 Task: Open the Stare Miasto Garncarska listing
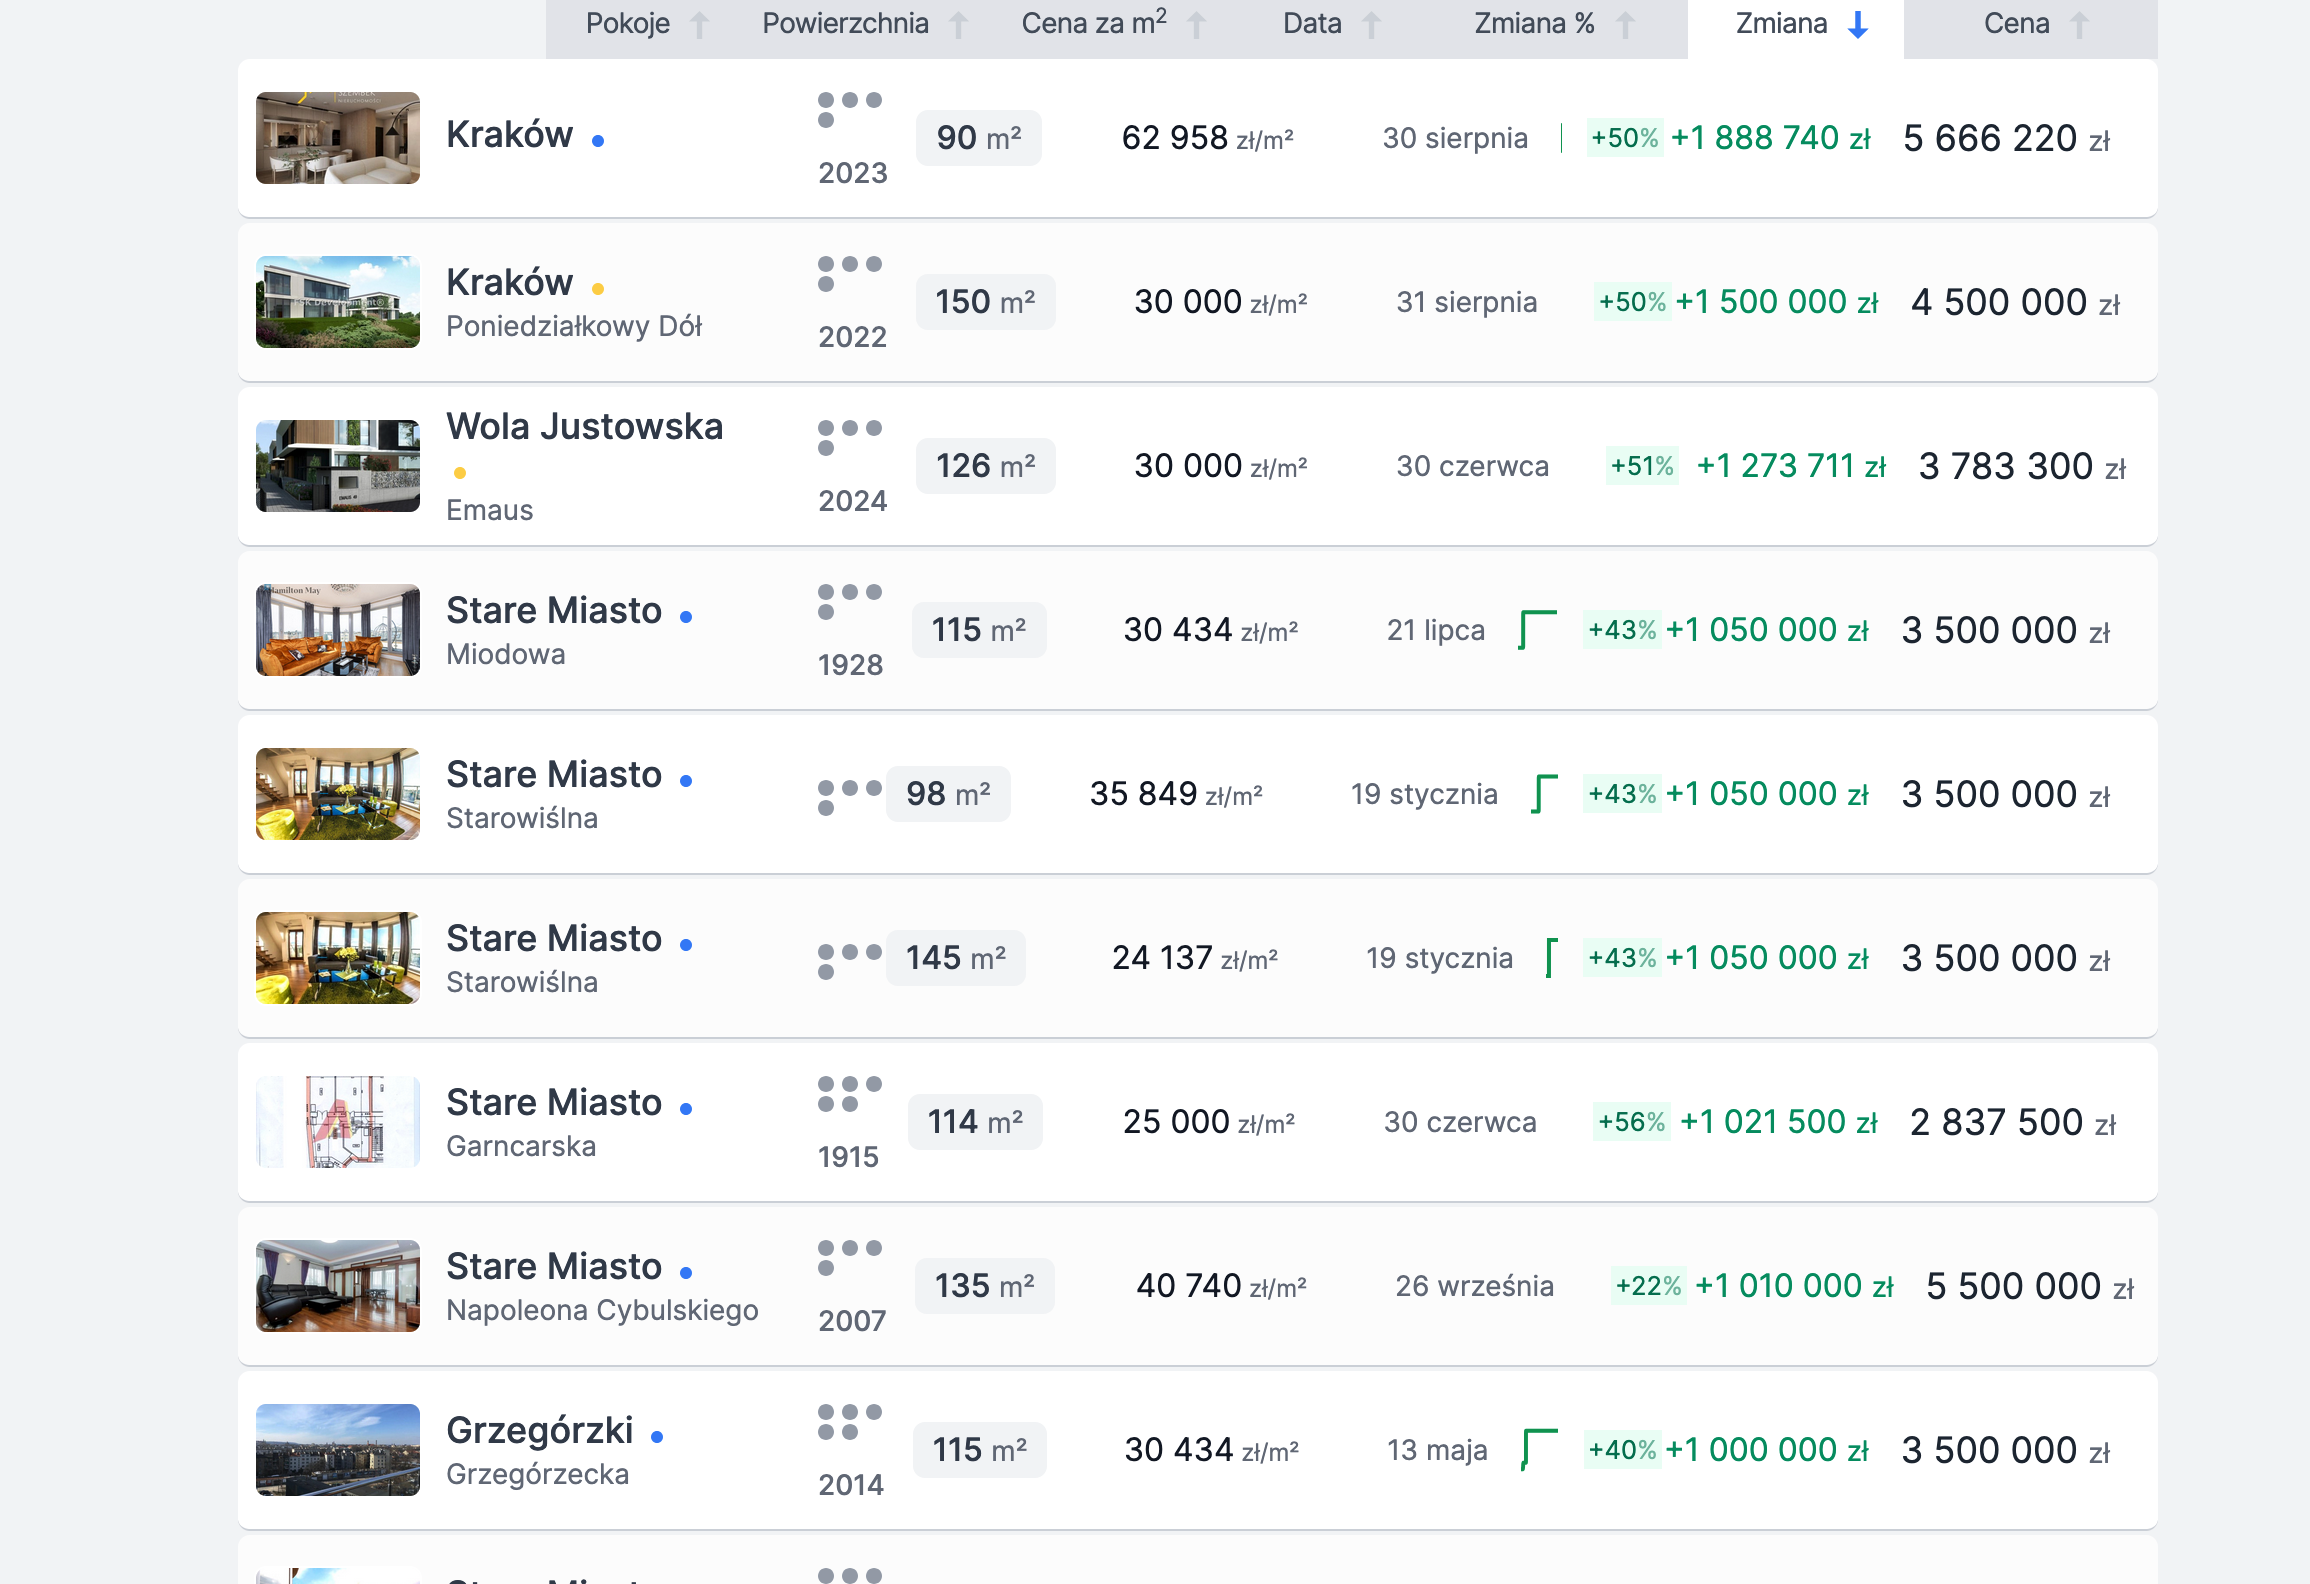[x=553, y=1103]
